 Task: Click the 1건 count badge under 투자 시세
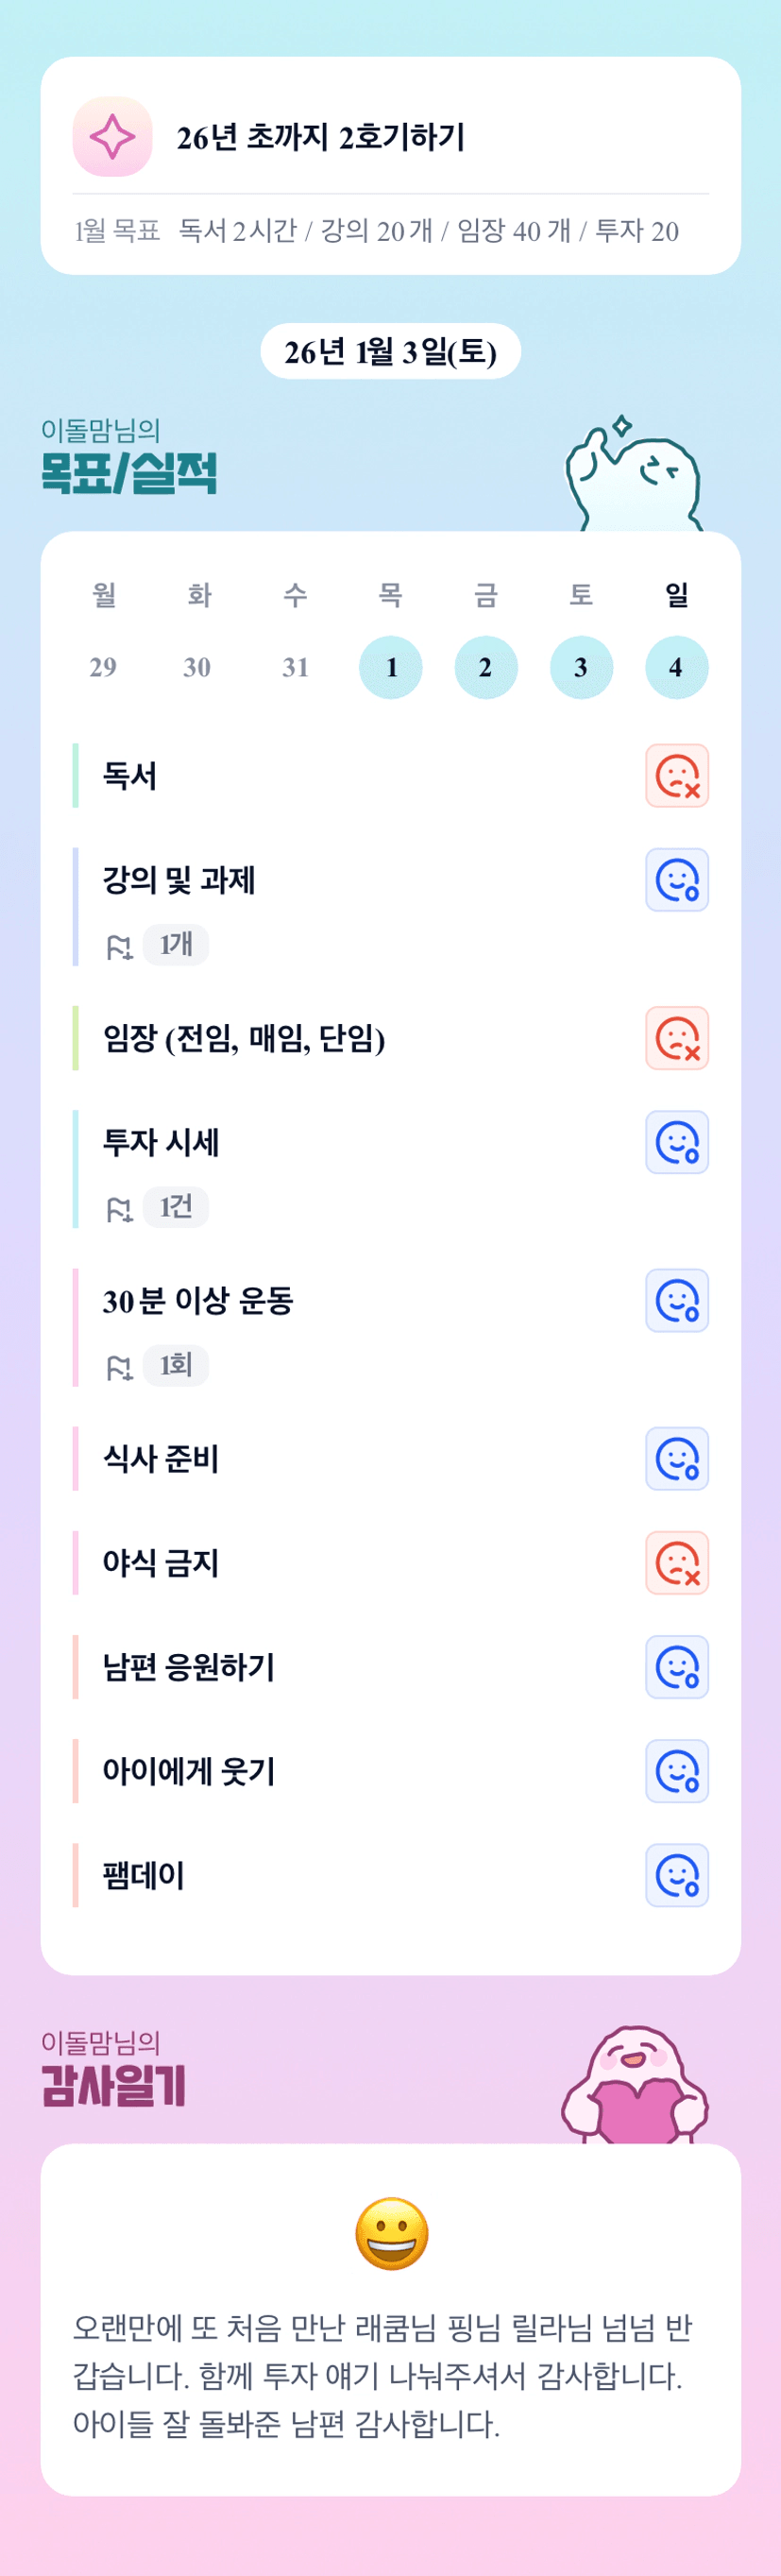click(176, 1206)
